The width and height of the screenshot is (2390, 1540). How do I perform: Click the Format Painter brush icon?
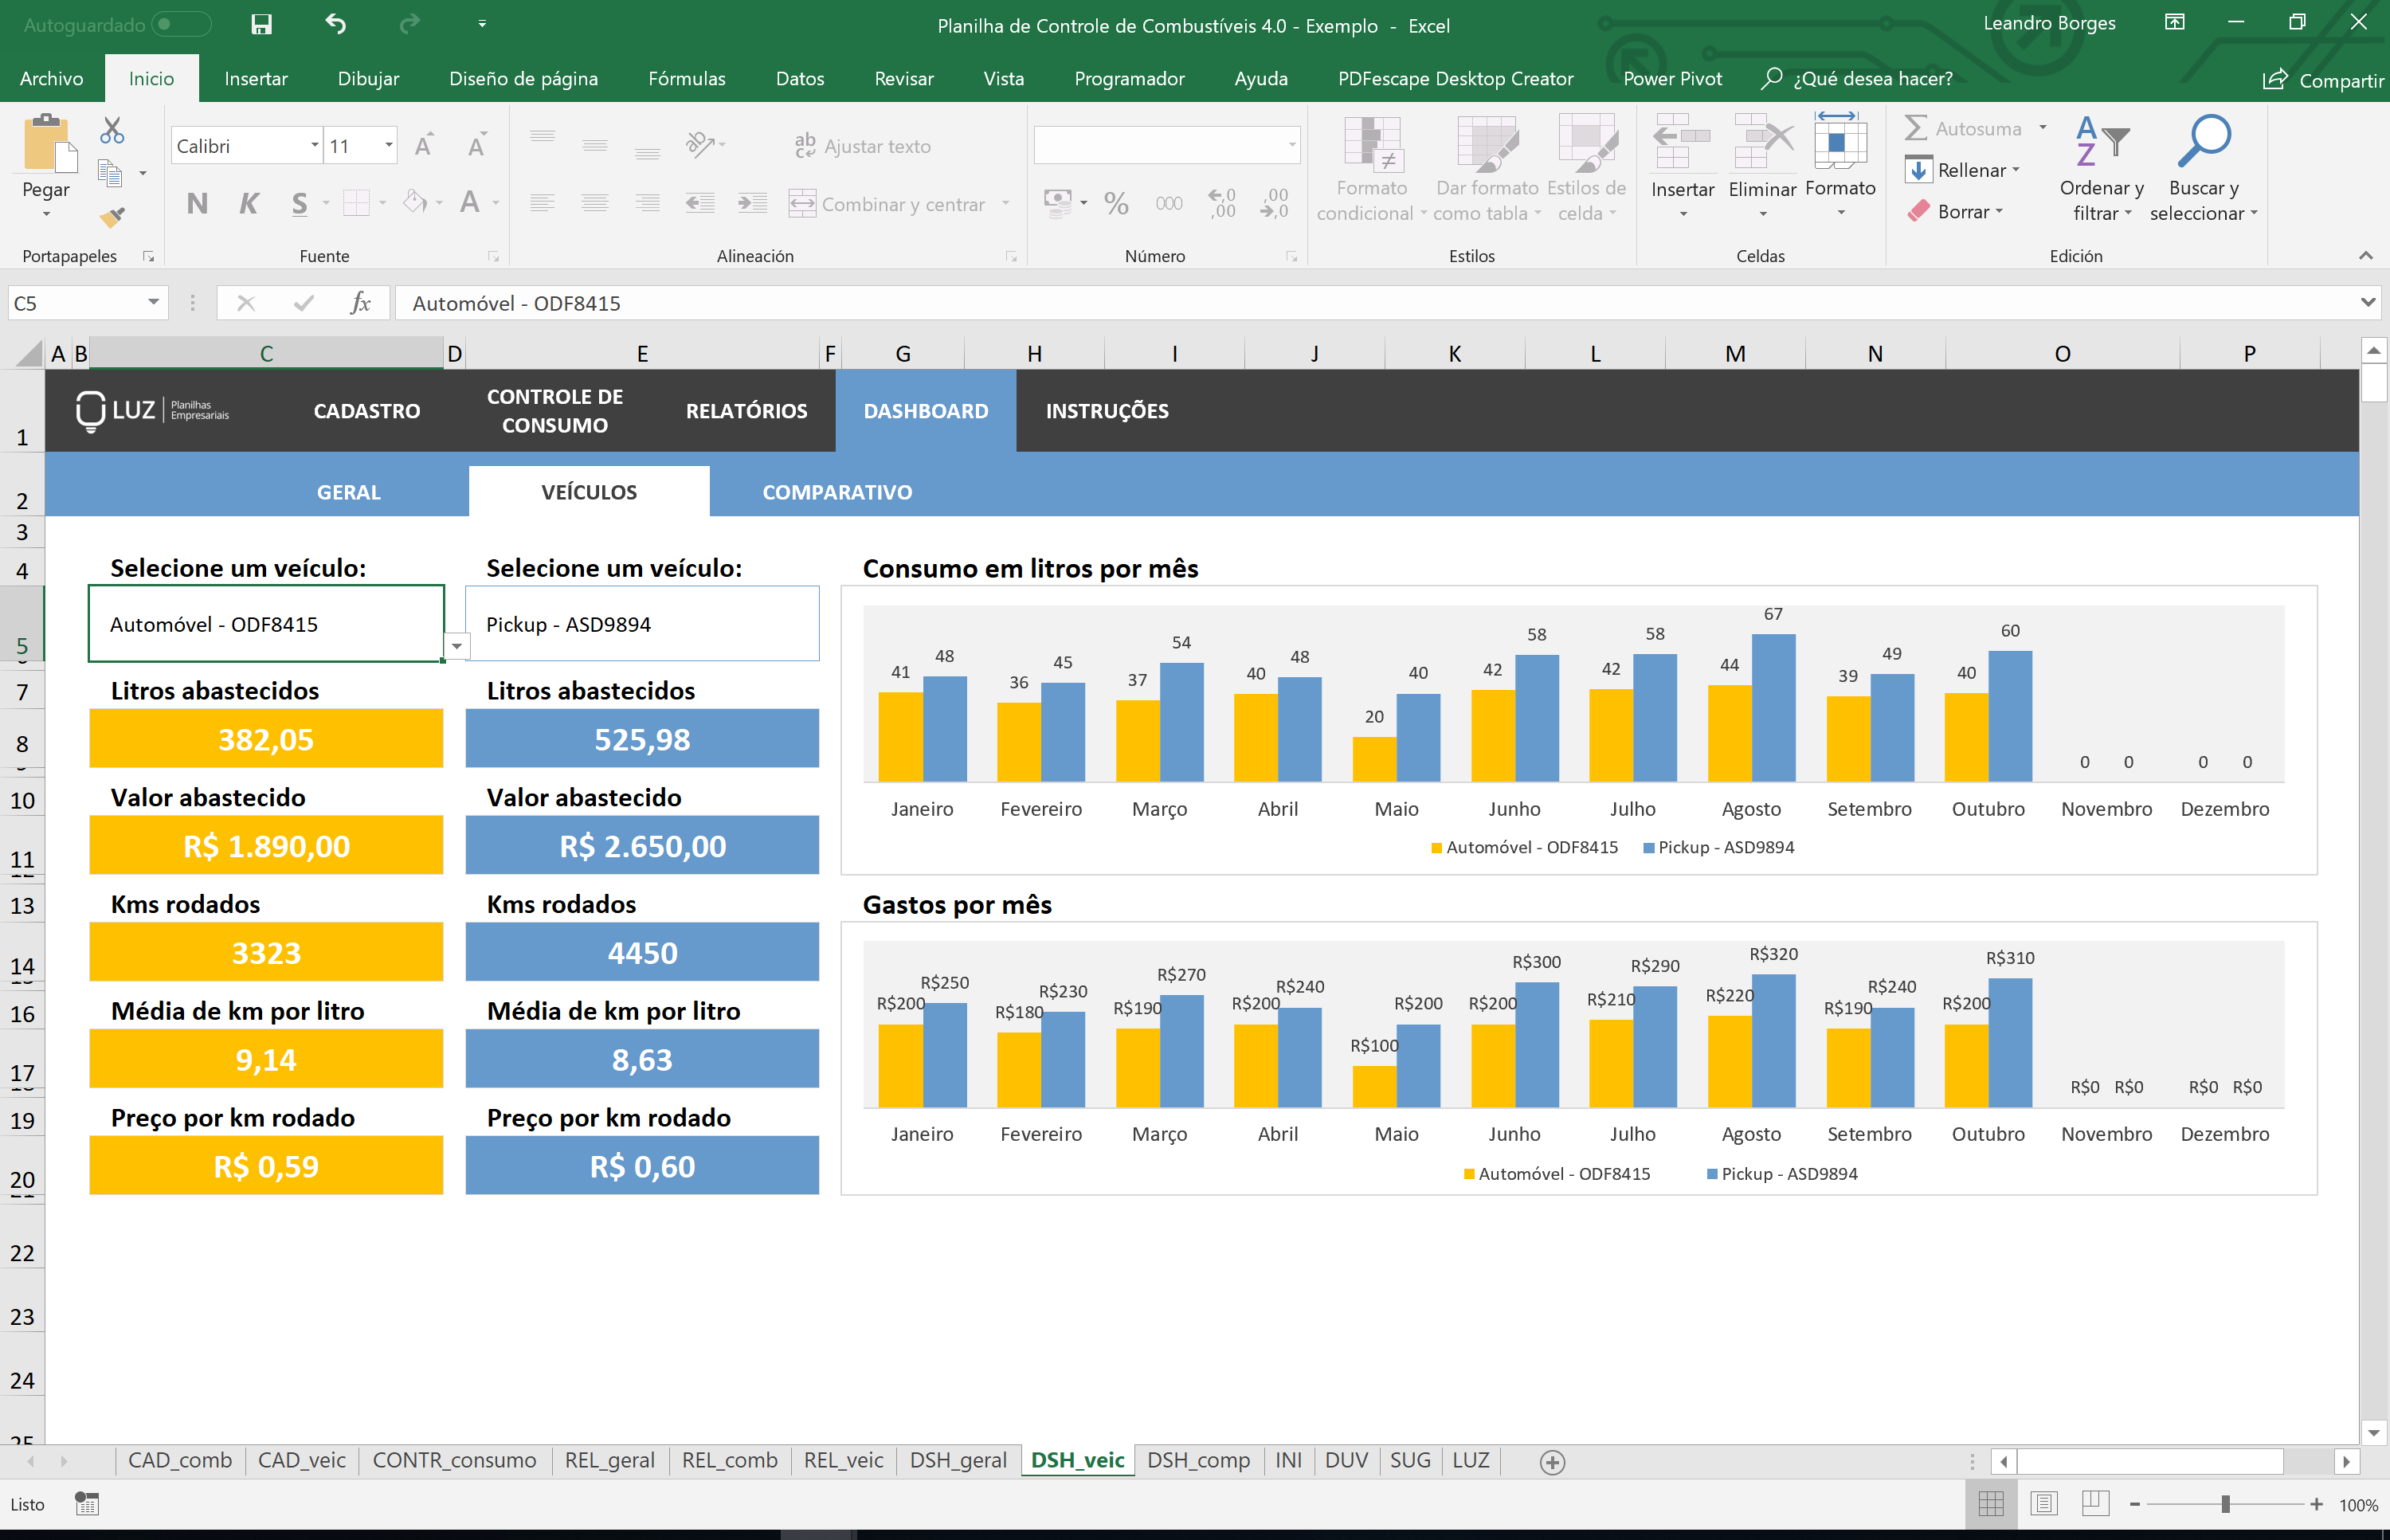click(x=112, y=216)
